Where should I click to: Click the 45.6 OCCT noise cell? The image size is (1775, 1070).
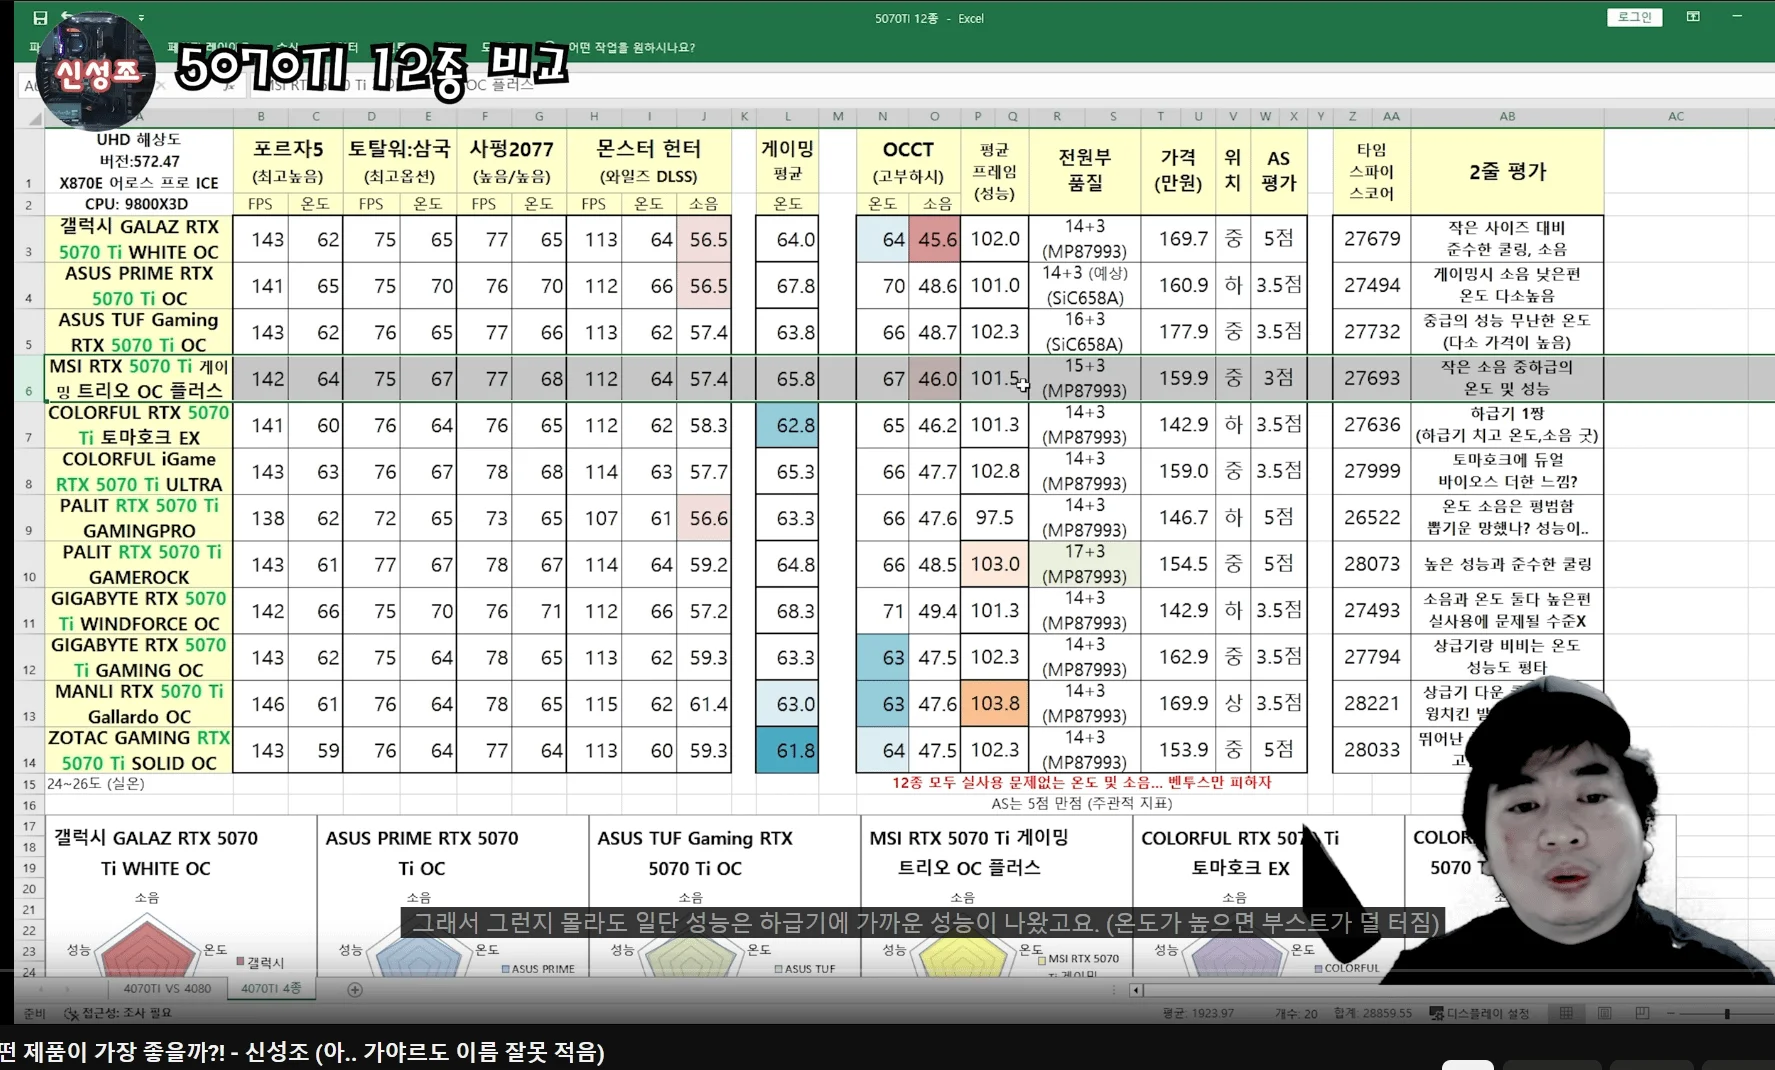[935, 239]
